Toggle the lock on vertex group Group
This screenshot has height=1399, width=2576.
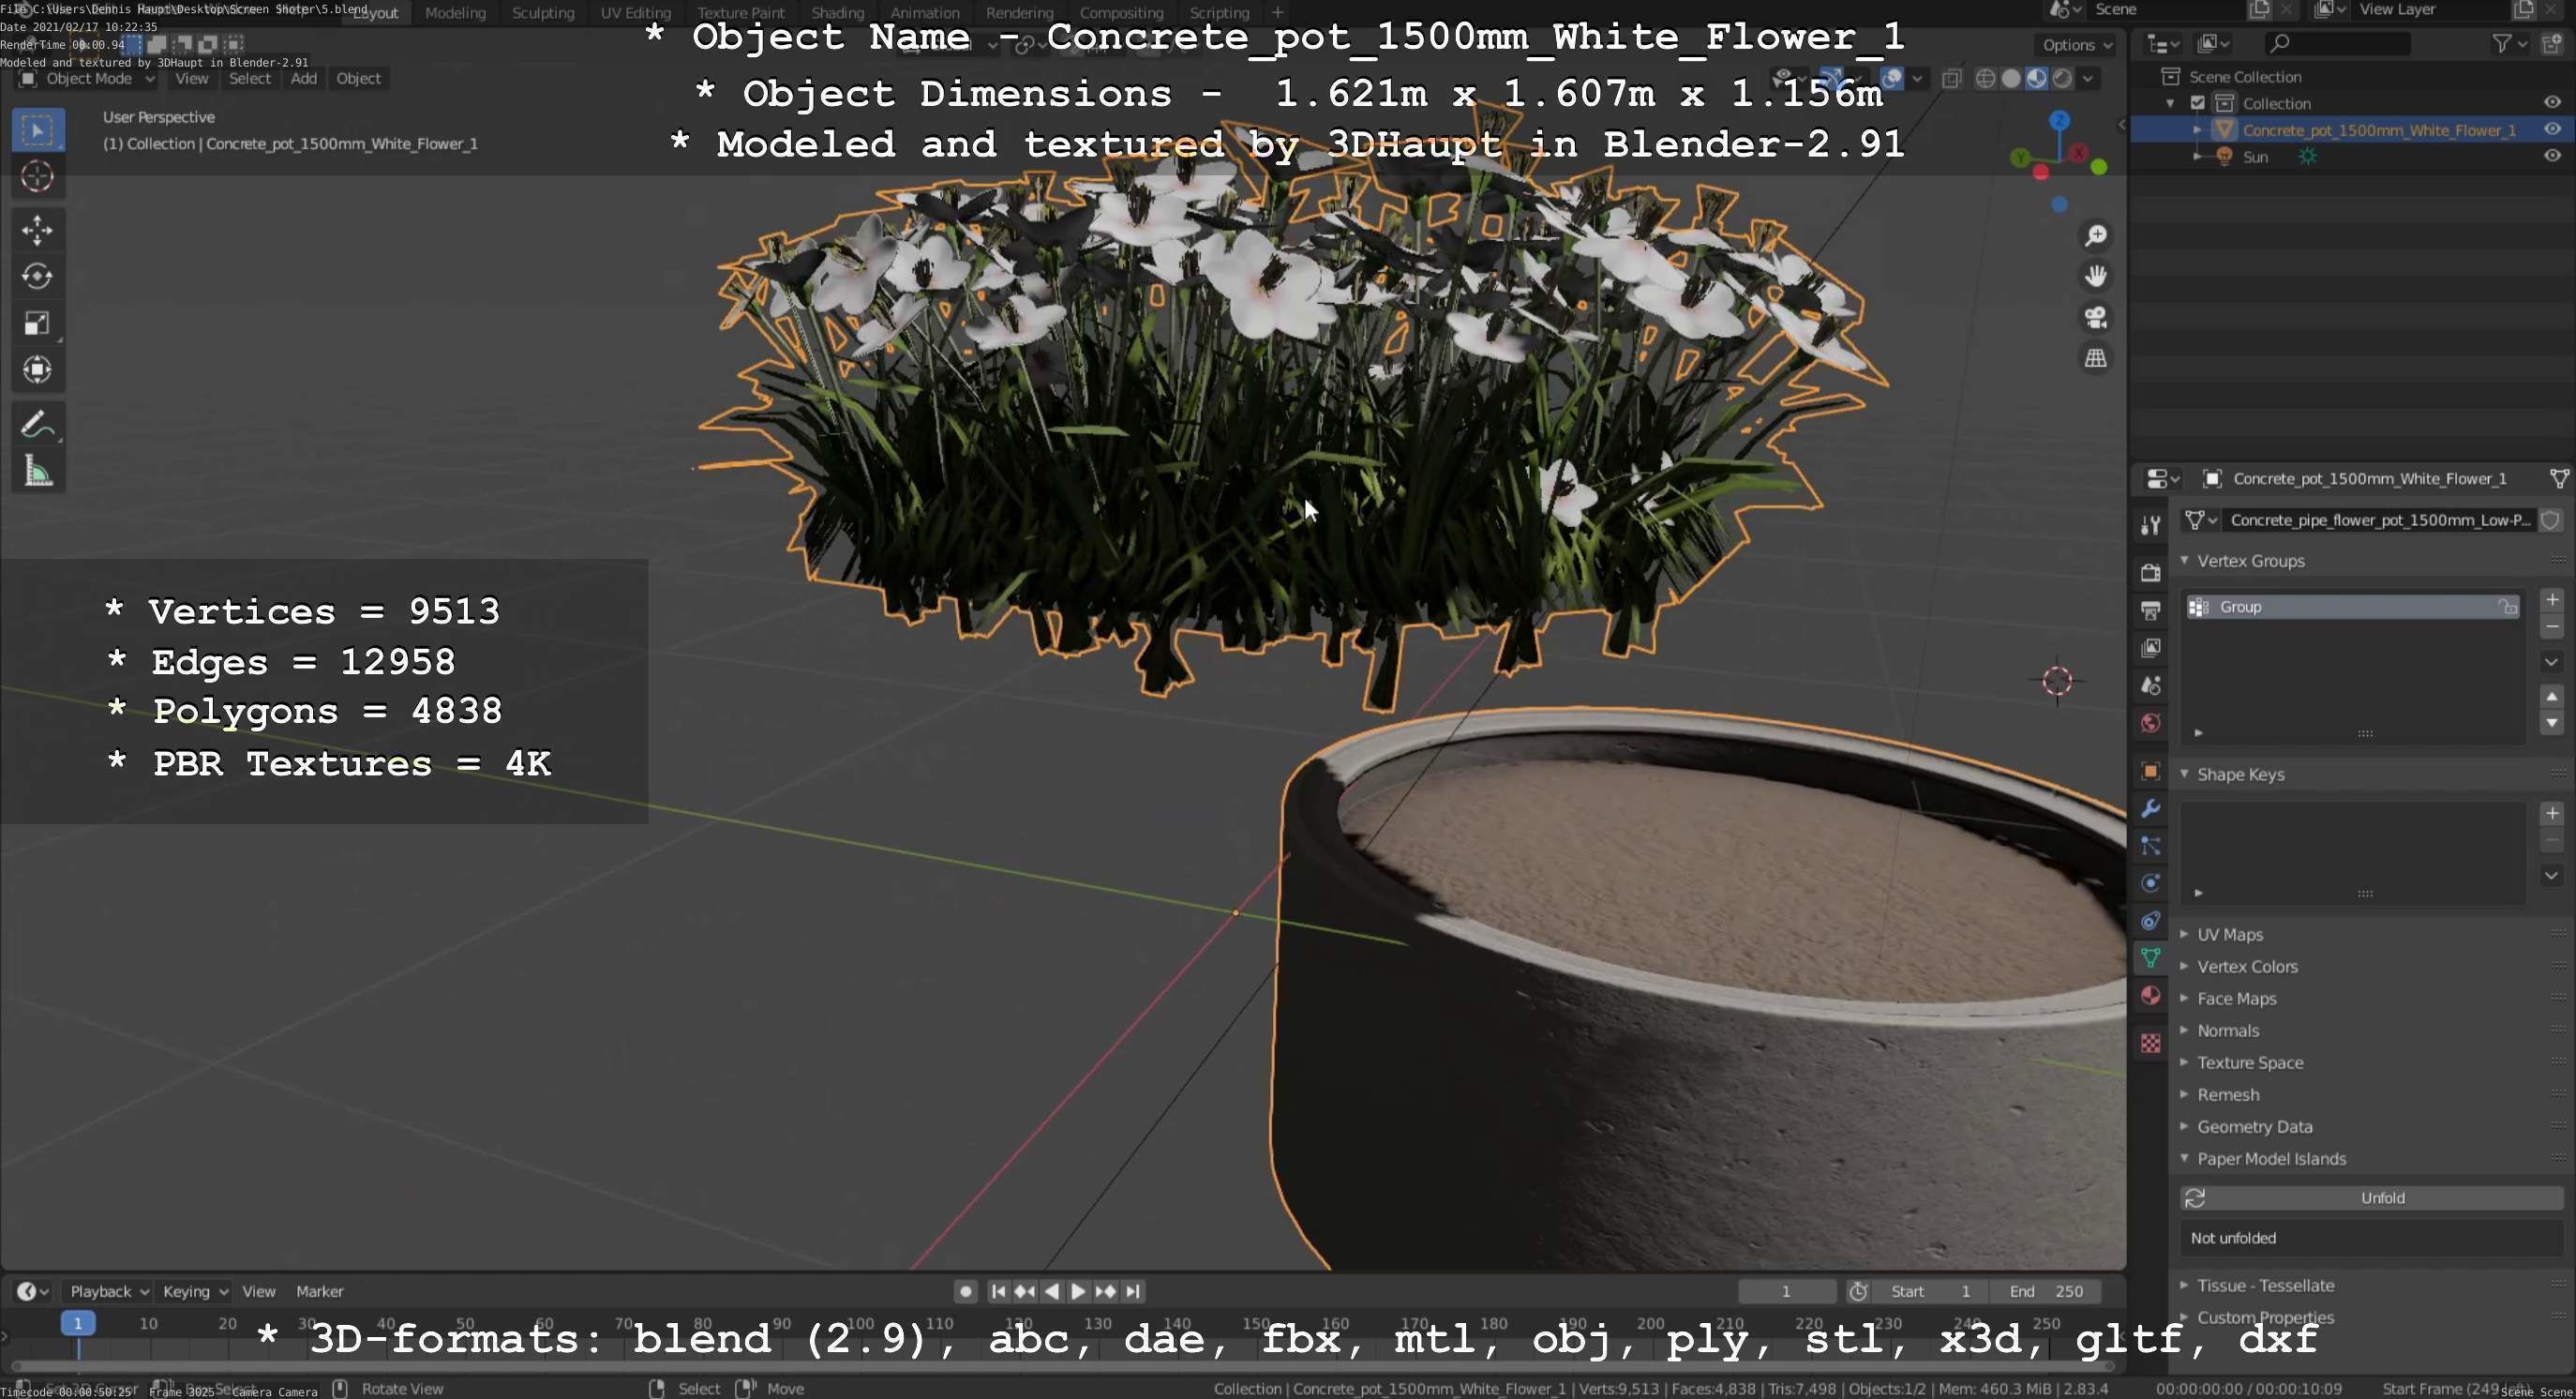tap(2507, 607)
